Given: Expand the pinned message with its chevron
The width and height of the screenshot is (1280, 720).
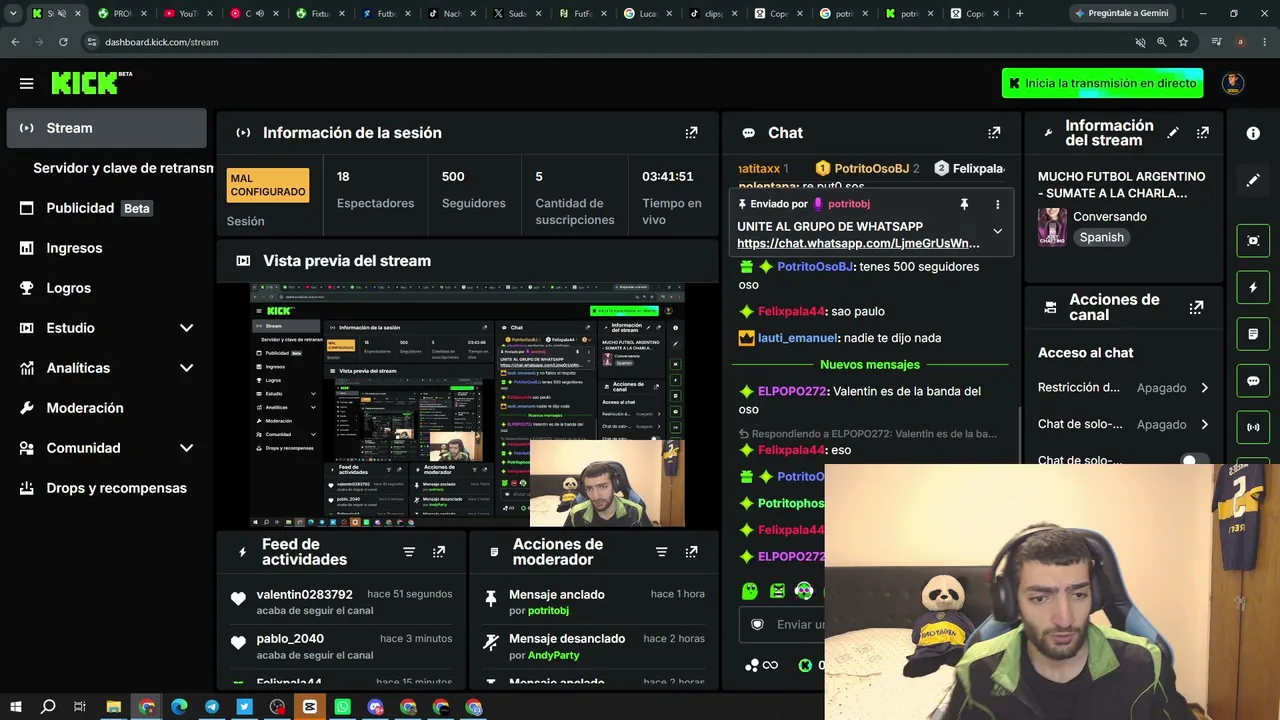Looking at the screenshot, I should pos(997,231).
